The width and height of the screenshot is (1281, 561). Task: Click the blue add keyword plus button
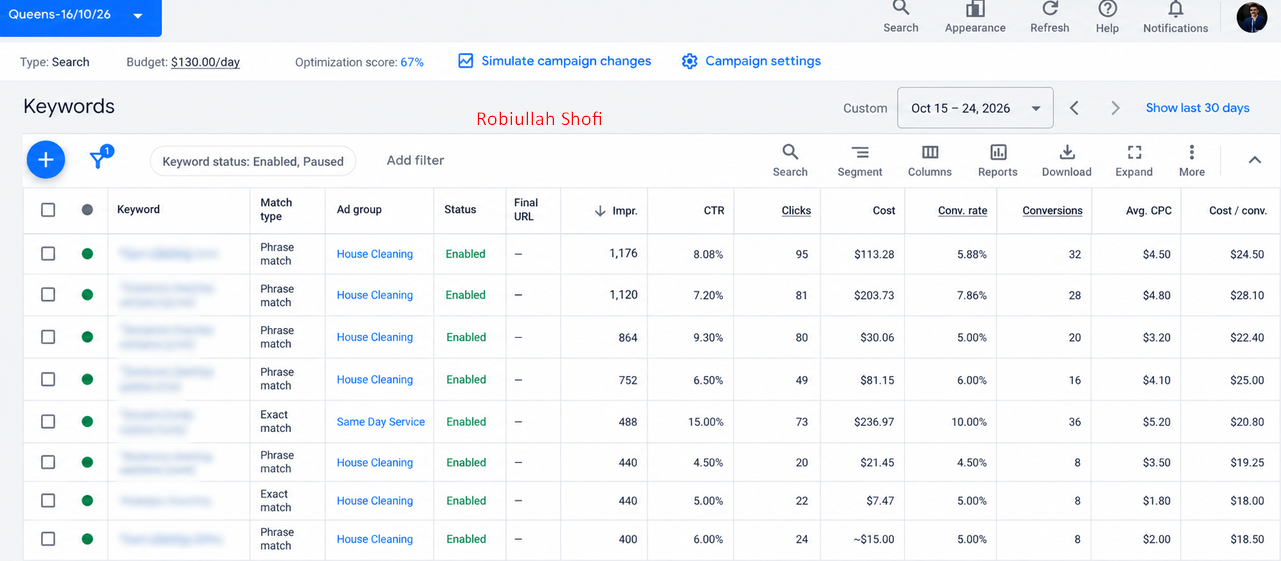(46, 160)
